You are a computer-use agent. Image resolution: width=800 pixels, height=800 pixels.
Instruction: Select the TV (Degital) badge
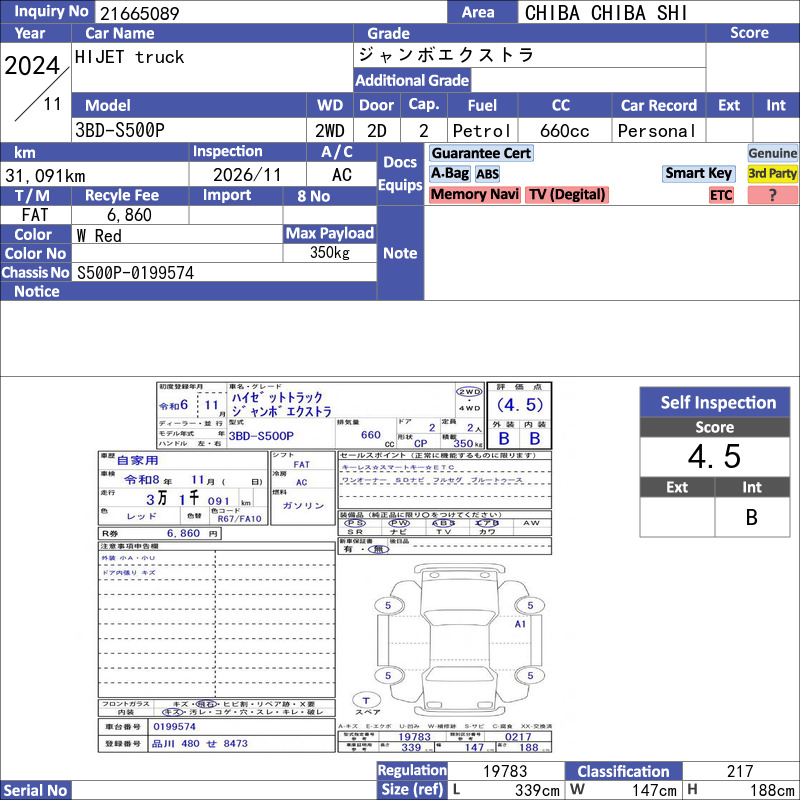click(x=567, y=194)
